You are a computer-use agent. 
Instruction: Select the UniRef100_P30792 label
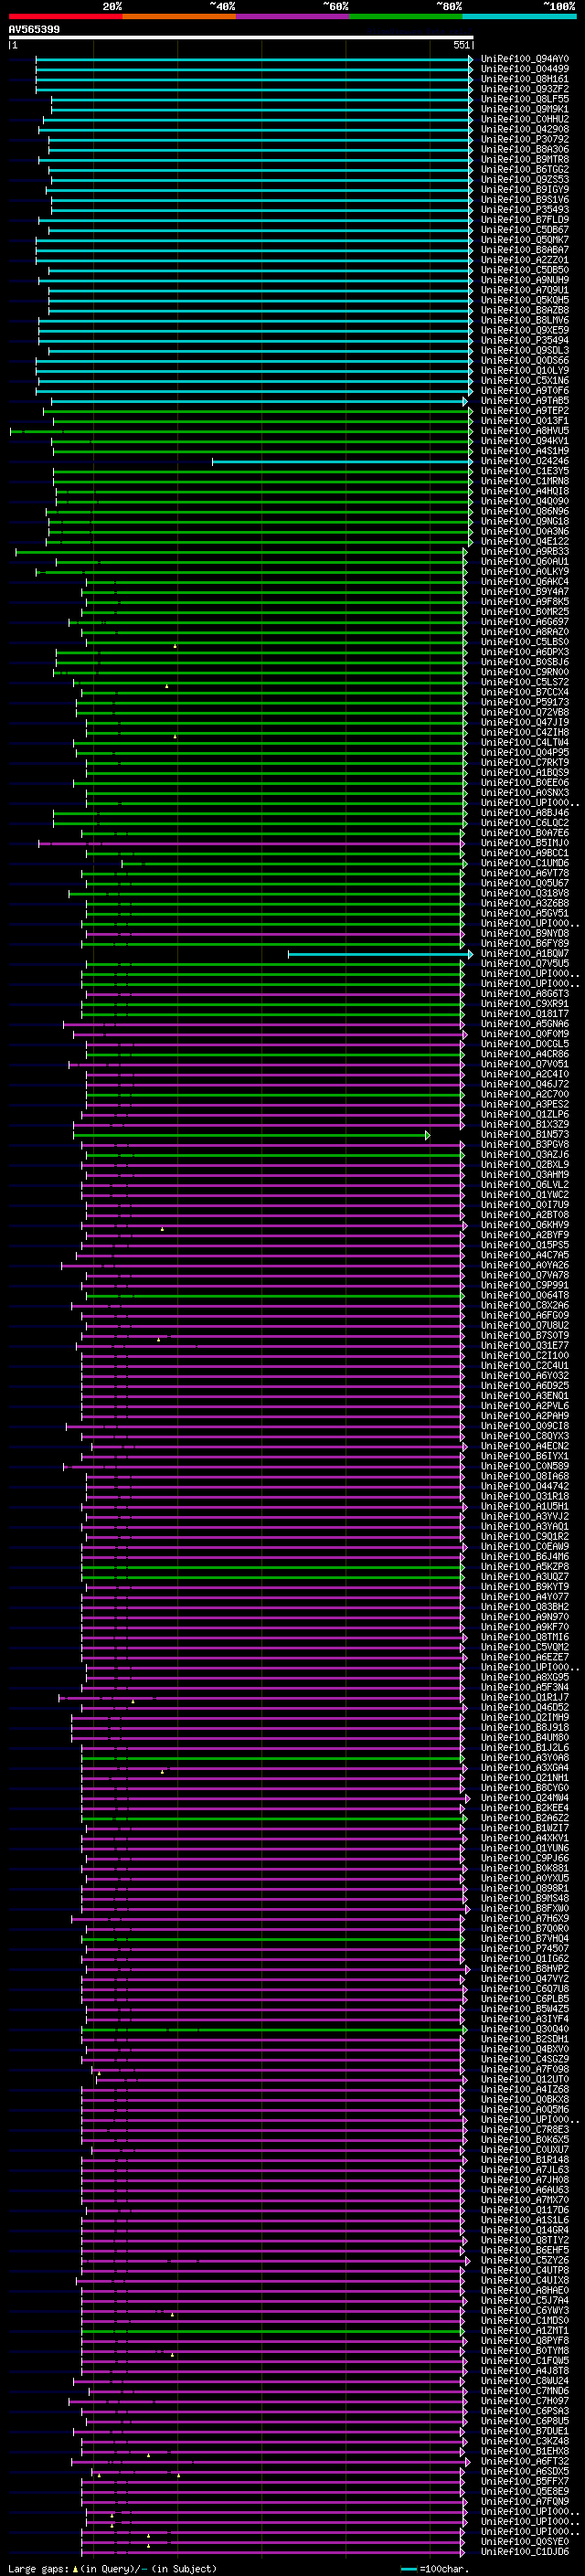pos(525,139)
